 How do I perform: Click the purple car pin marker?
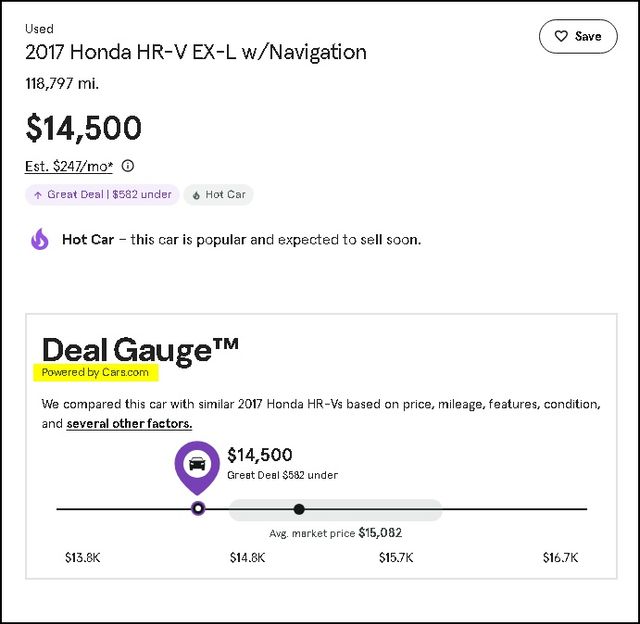click(197, 467)
